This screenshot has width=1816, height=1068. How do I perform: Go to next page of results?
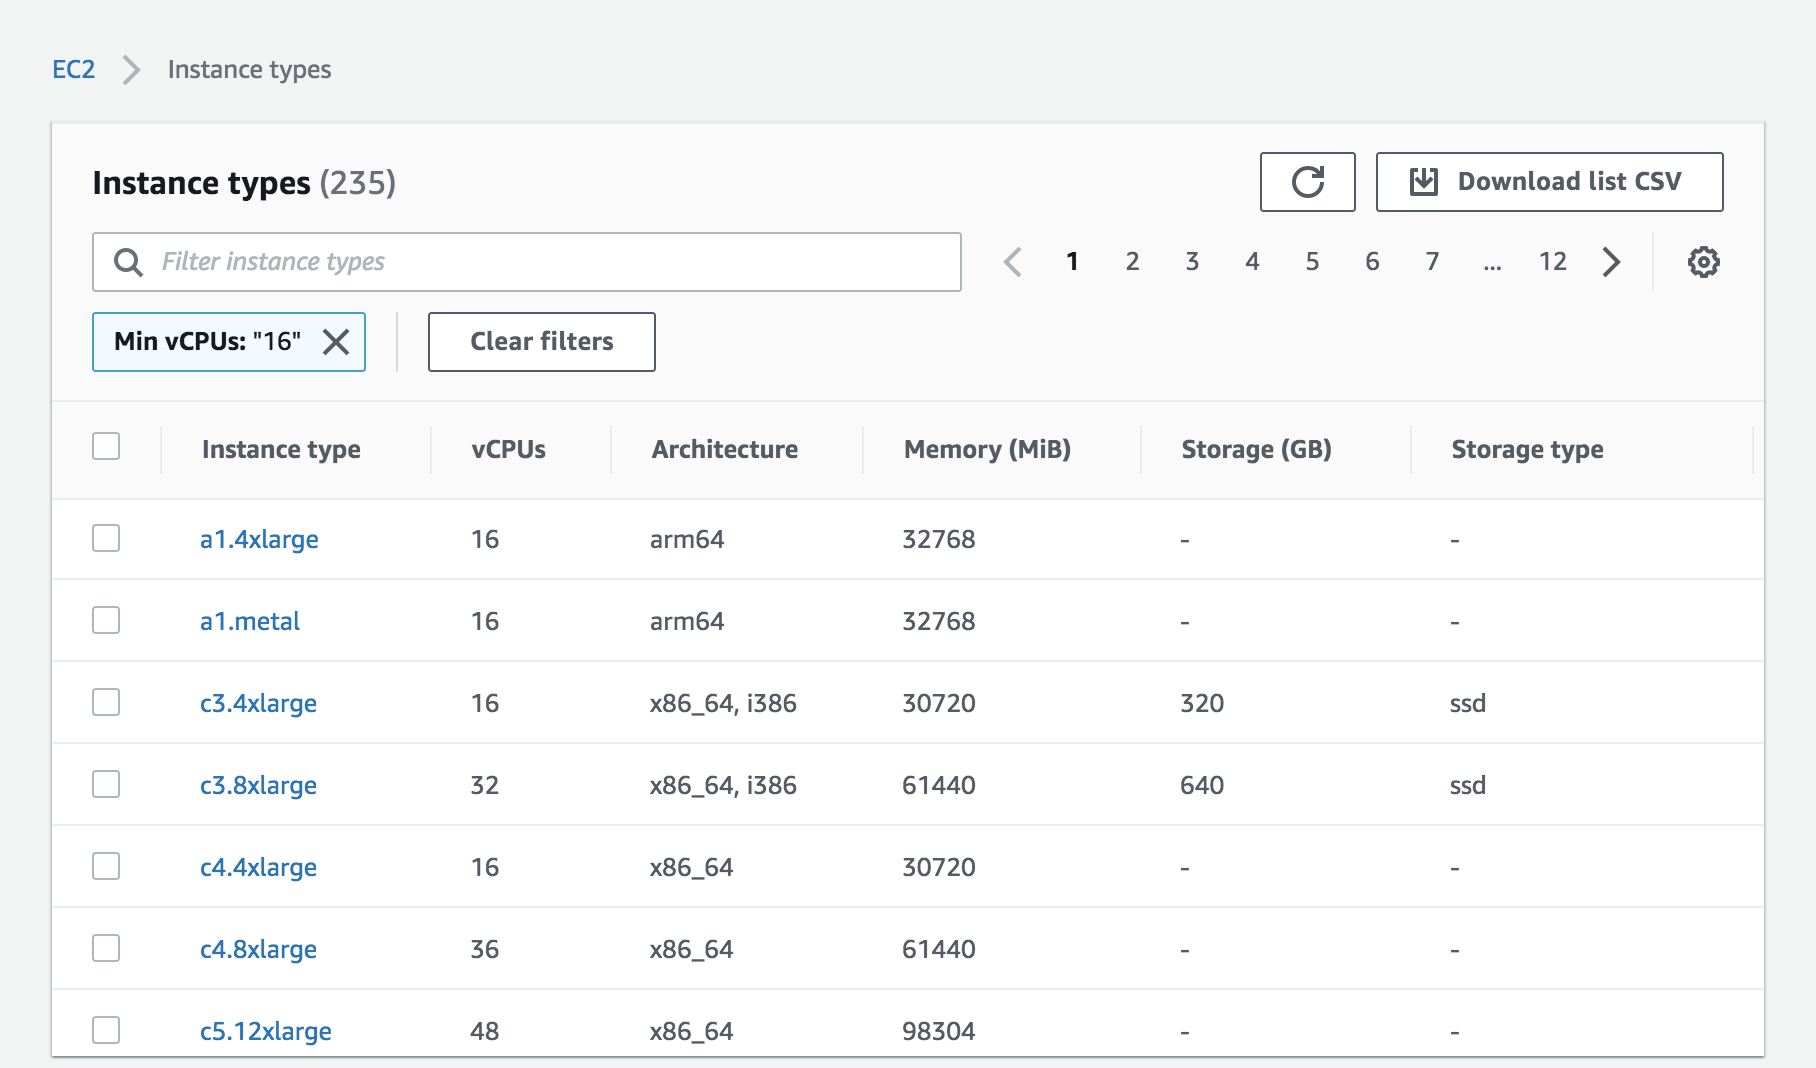point(1611,262)
